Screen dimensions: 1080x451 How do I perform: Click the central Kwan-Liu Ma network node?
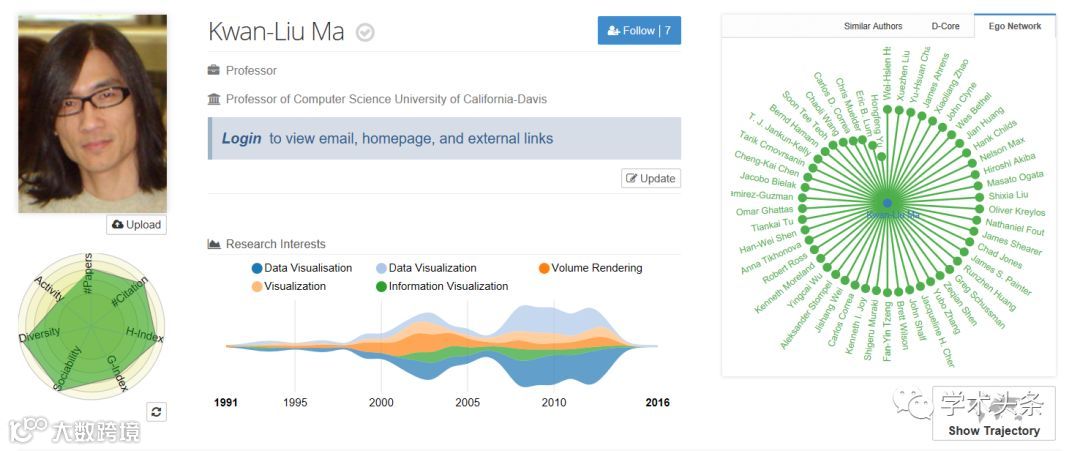(x=886, y=203)
